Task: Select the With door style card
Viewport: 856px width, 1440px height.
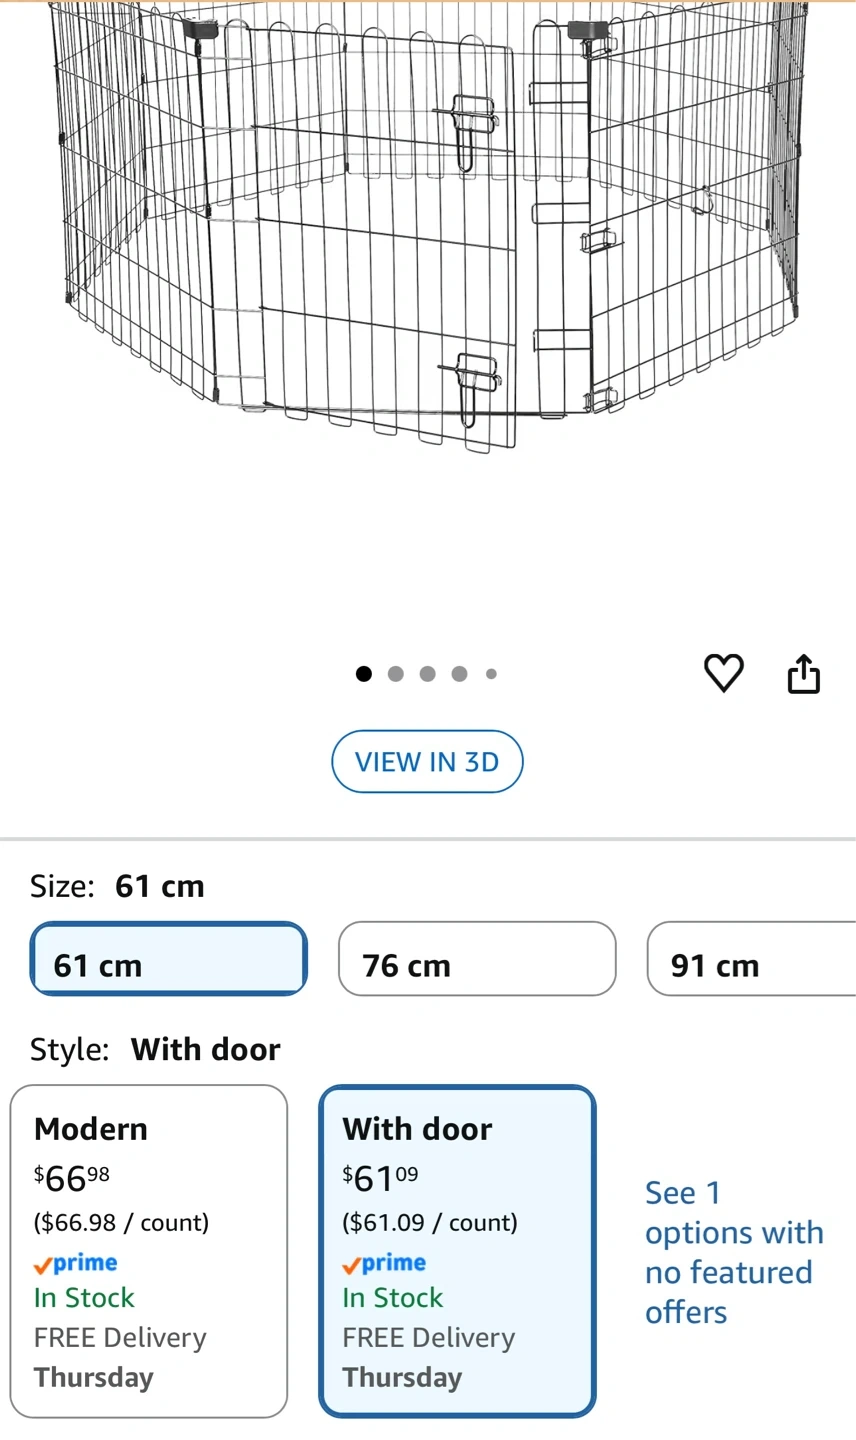Action: pos(457,1251)
